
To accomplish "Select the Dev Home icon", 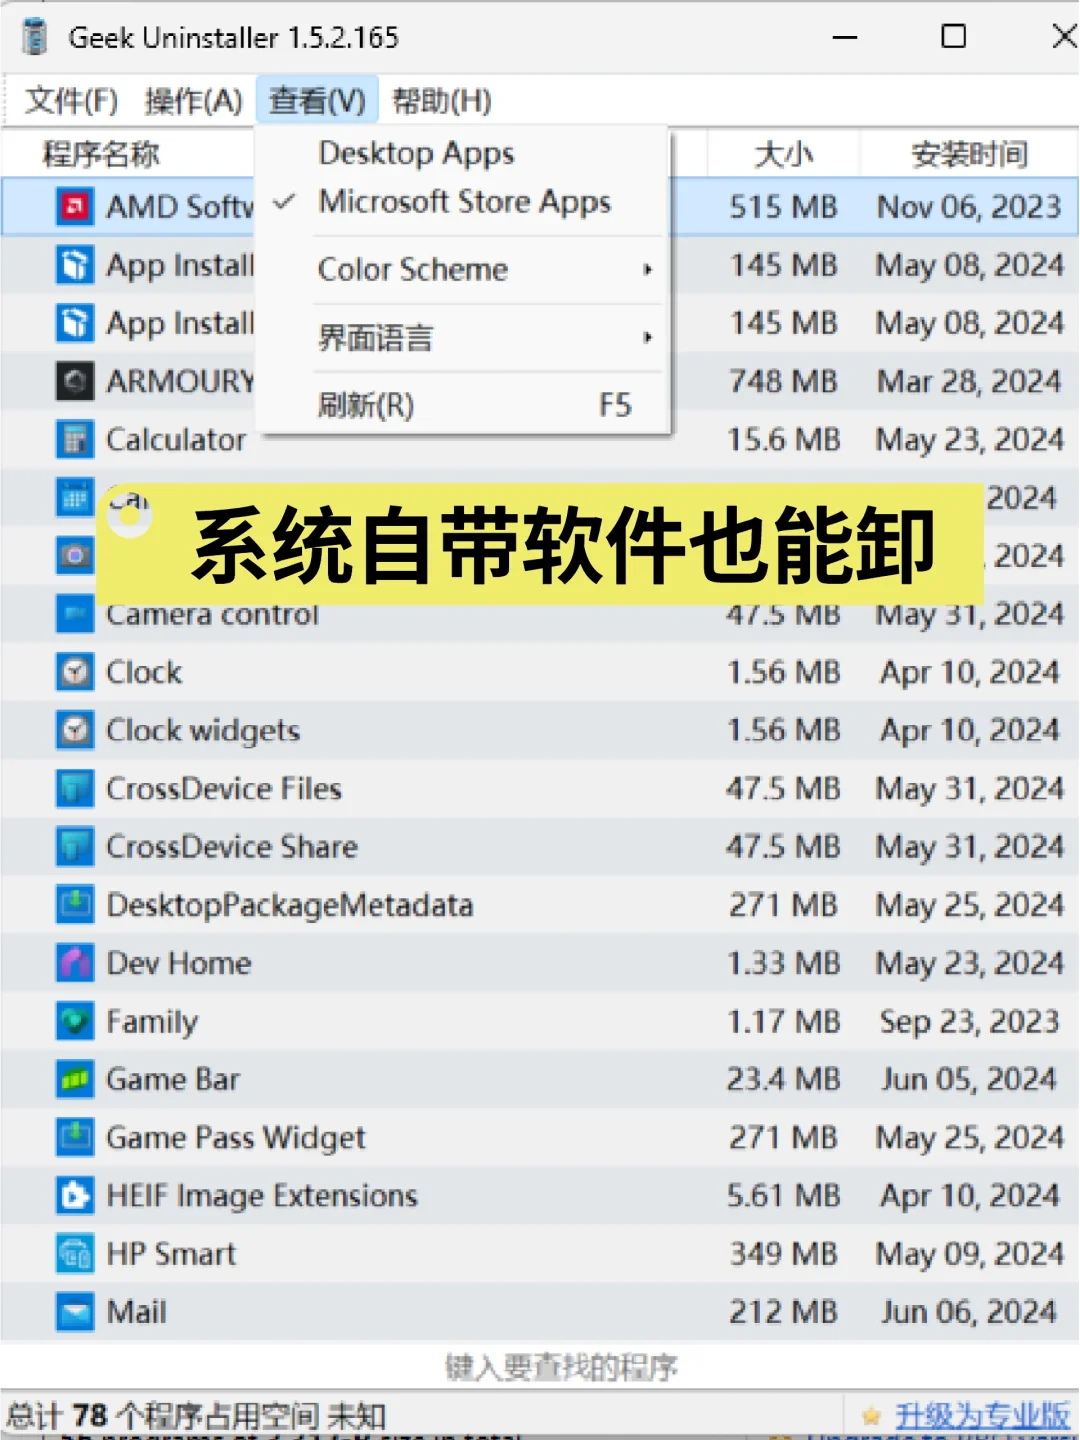I will [74, 963].
